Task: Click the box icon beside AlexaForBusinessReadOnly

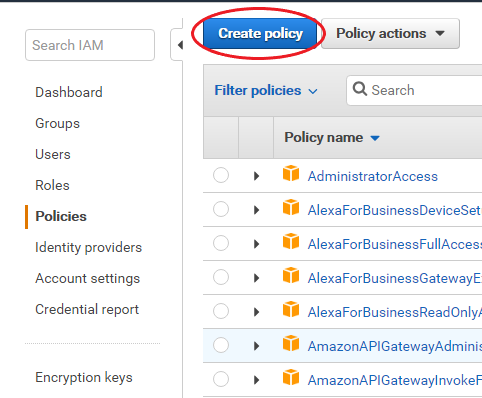Action: [291, 309]
